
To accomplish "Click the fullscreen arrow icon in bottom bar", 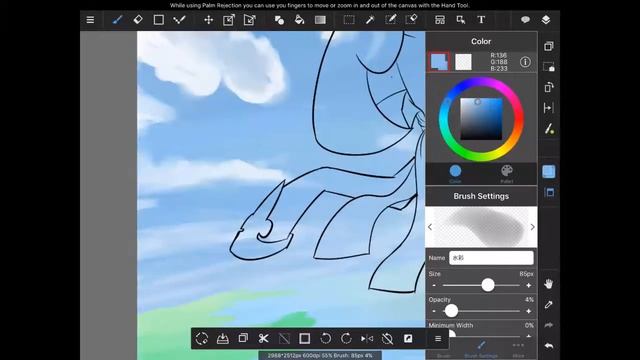I will 408,338.
